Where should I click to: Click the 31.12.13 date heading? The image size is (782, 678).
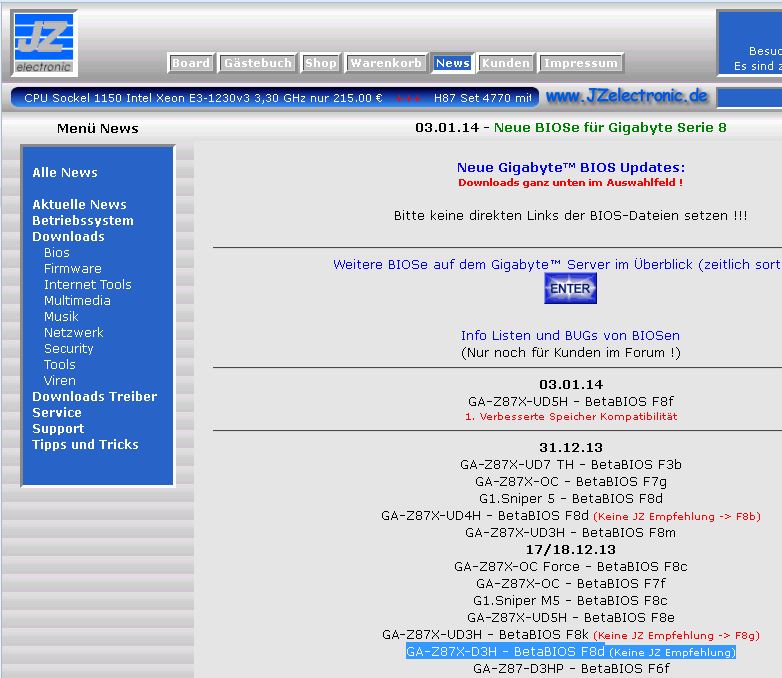point(571,448)
